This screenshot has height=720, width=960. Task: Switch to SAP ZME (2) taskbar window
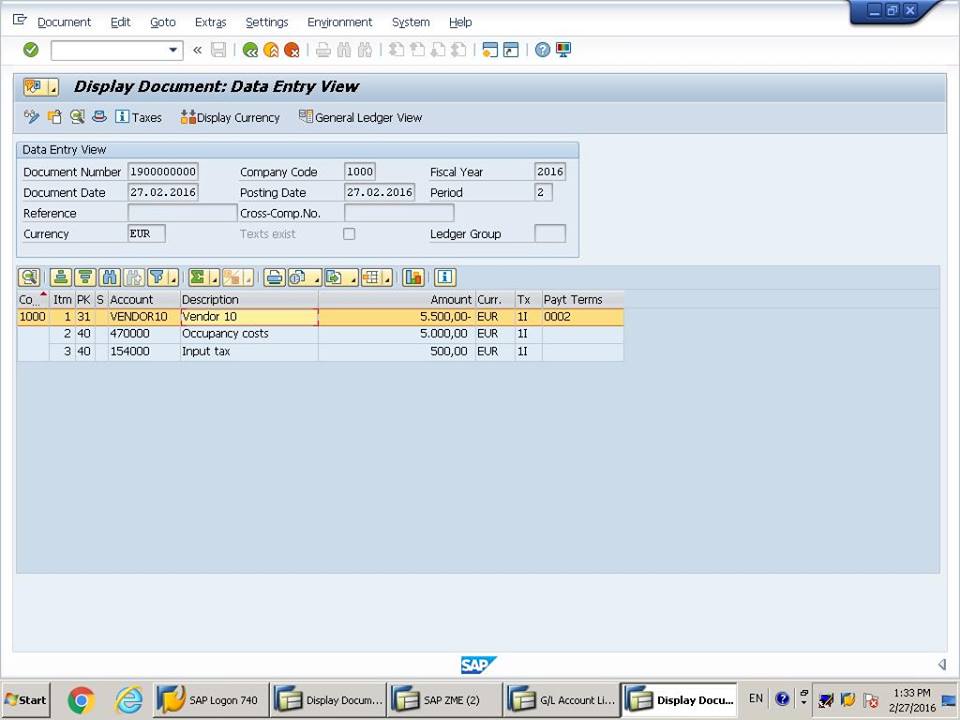pos(444,700)
